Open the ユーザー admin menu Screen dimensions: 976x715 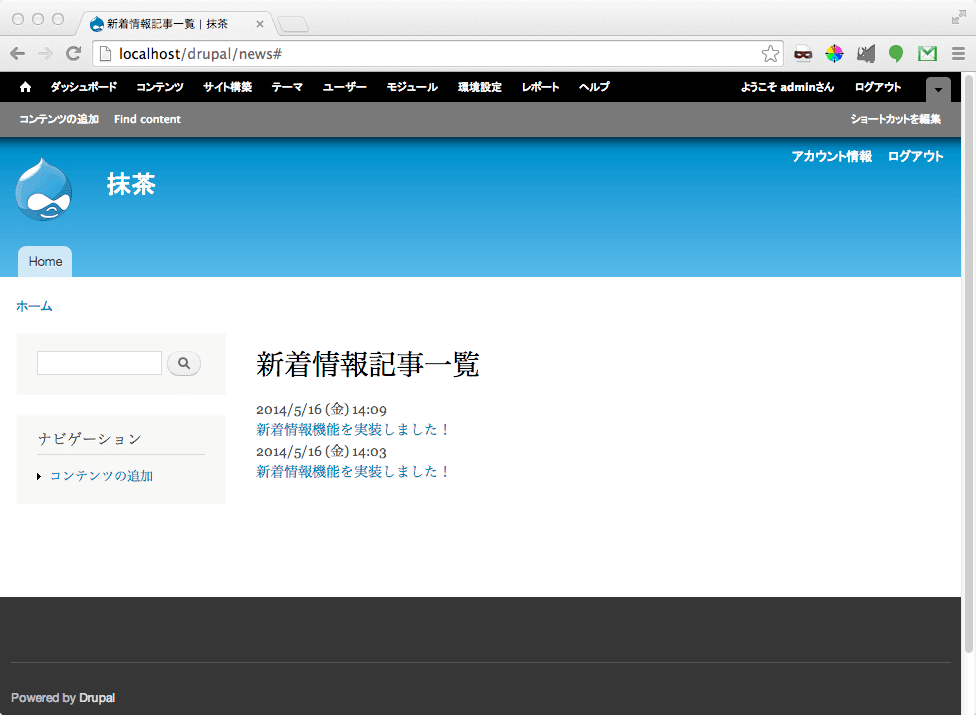[x=344, y=87]
